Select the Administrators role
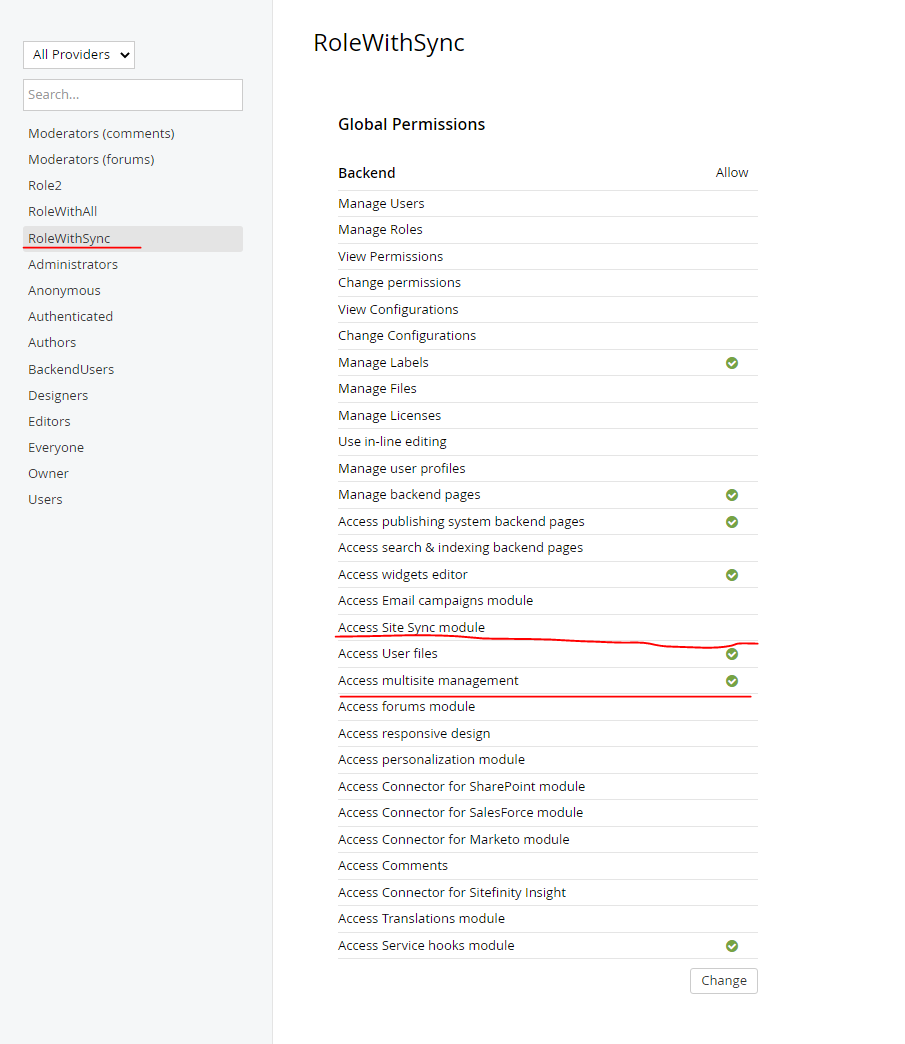905x1044 pixels. coord(73,264)
